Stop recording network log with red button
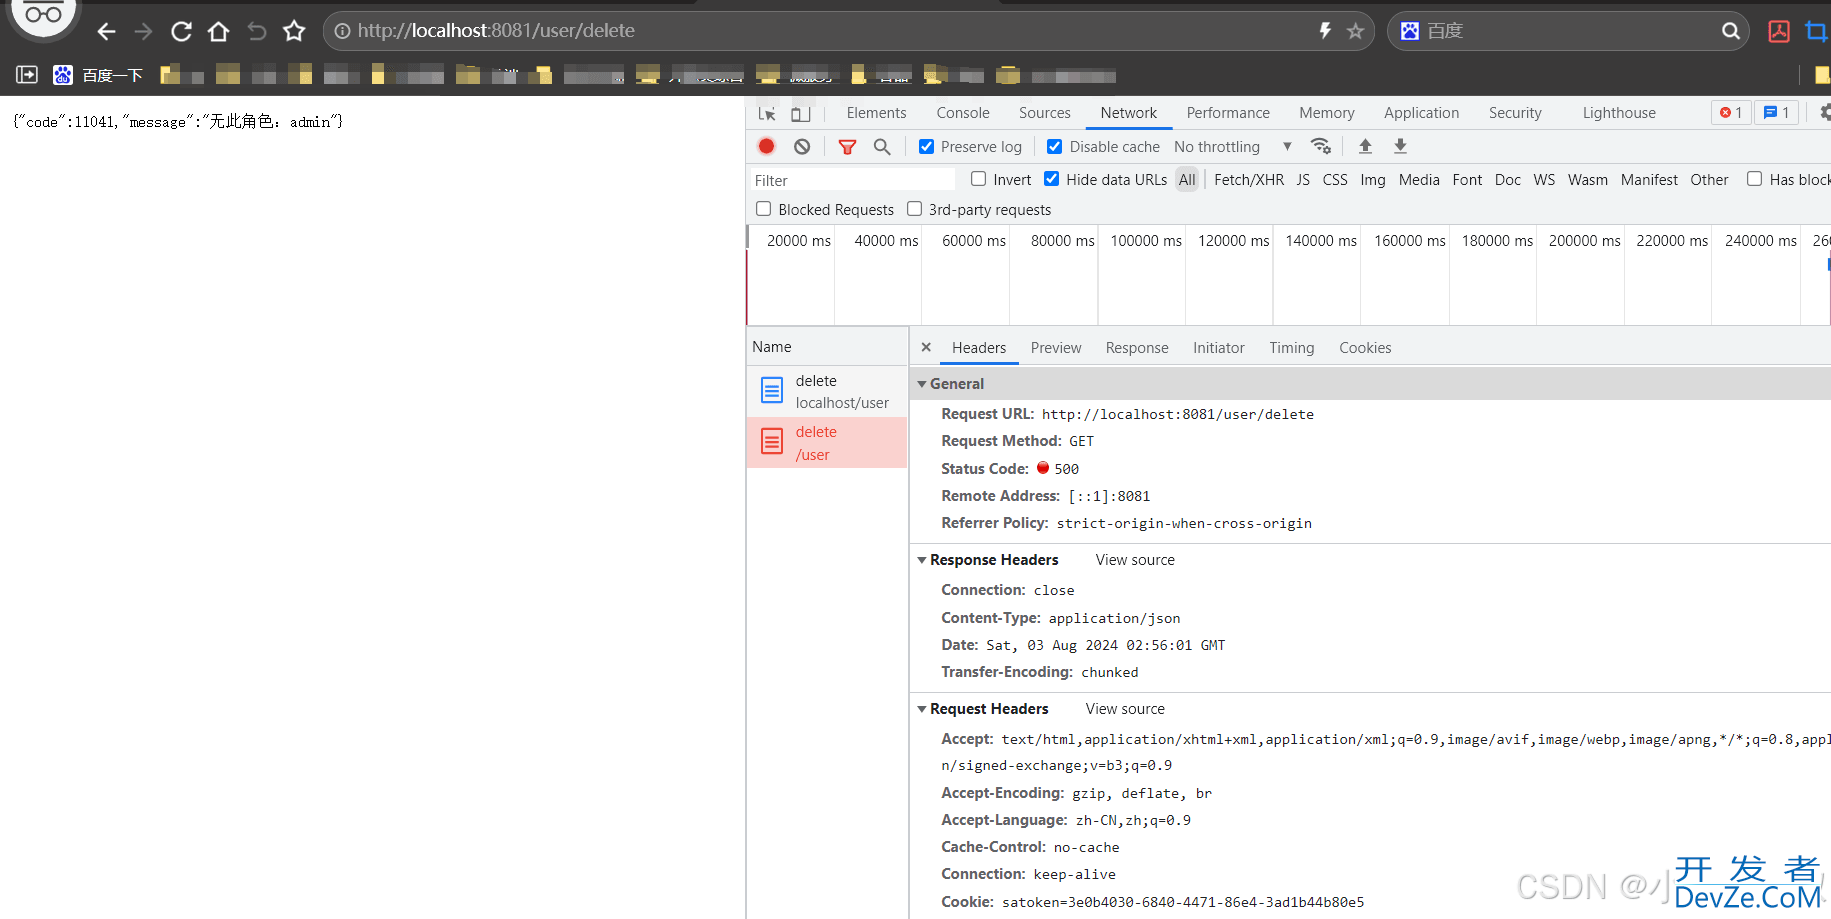Viewport: 1831px width, 919px height. 767,147
